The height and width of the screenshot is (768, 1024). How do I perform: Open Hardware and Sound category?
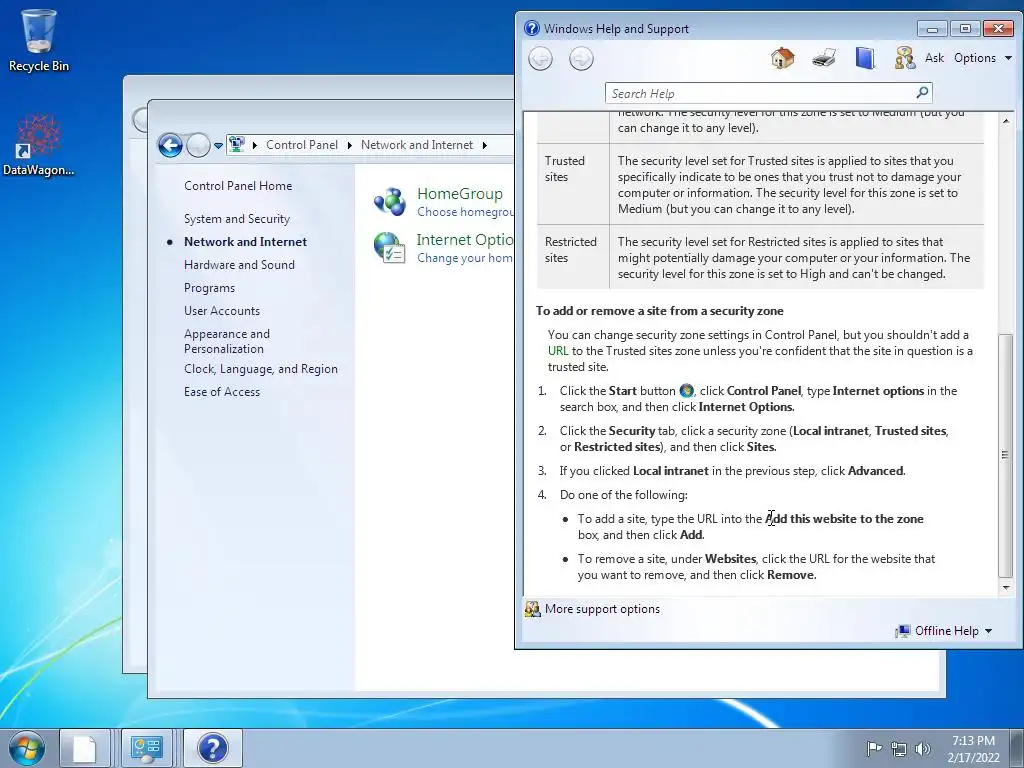(x=239, y=264)
